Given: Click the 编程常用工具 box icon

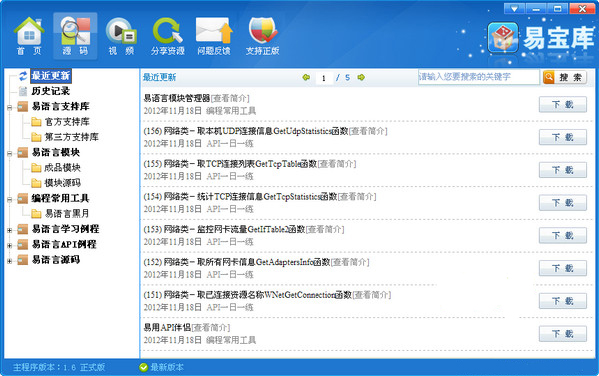Looking at the screenshot, I should pos(23,198).
